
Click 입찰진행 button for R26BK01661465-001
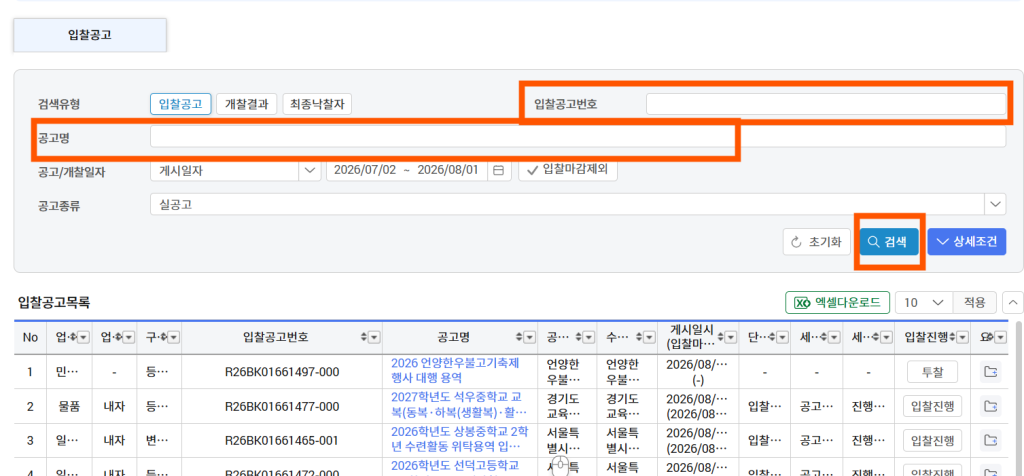(x=932, y=440)
